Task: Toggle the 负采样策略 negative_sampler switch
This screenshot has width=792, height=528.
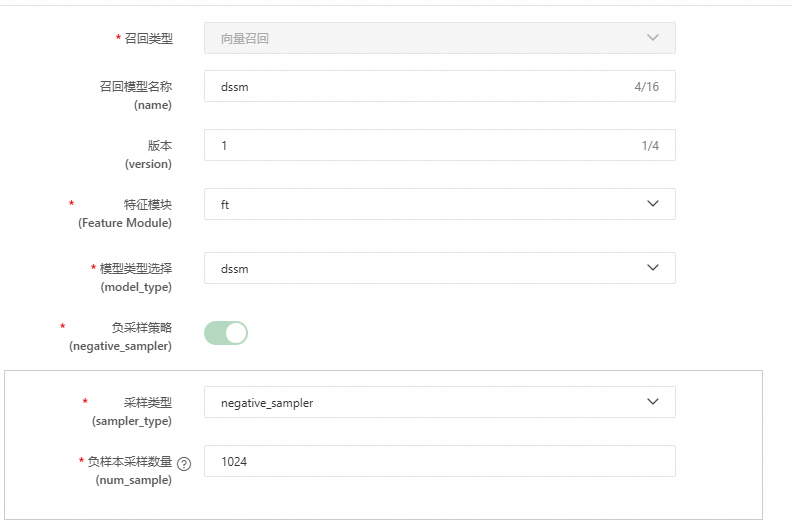Action: point(226,333)
